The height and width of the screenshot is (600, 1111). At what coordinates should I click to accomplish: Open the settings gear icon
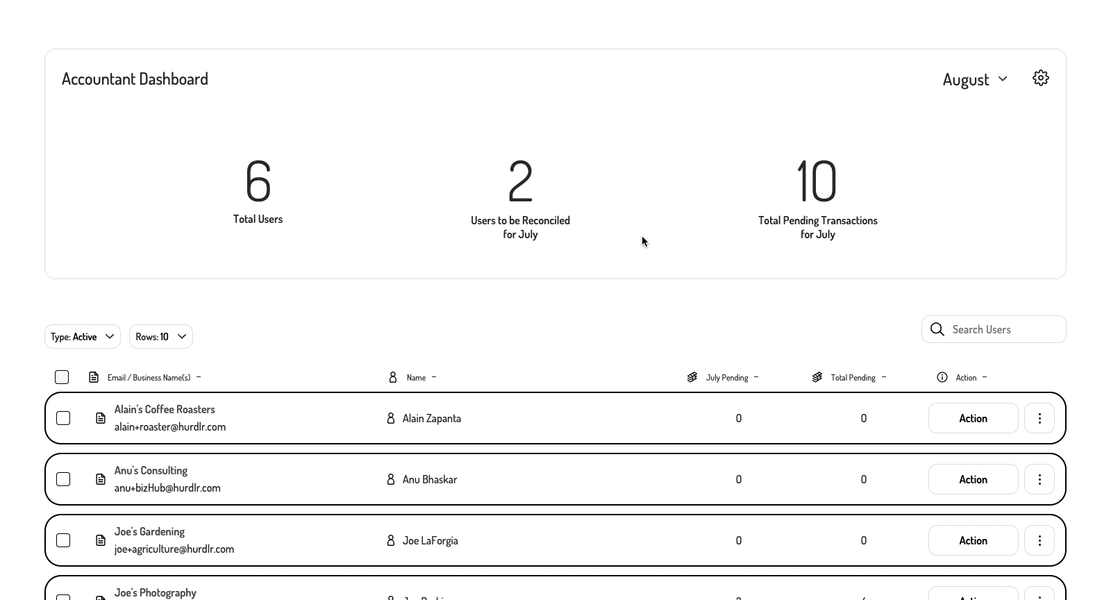pyautogui.click(x=1040, y=77)
